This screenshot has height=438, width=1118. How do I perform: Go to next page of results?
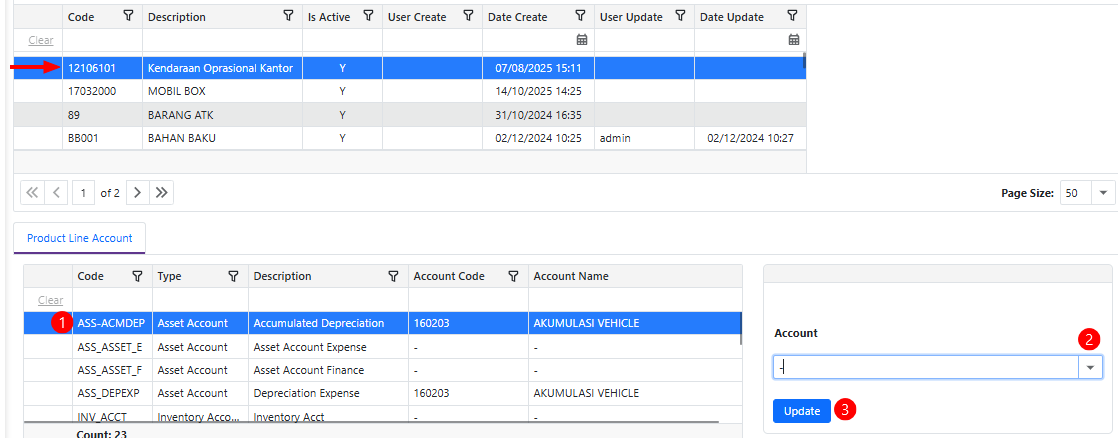point(138,193)
